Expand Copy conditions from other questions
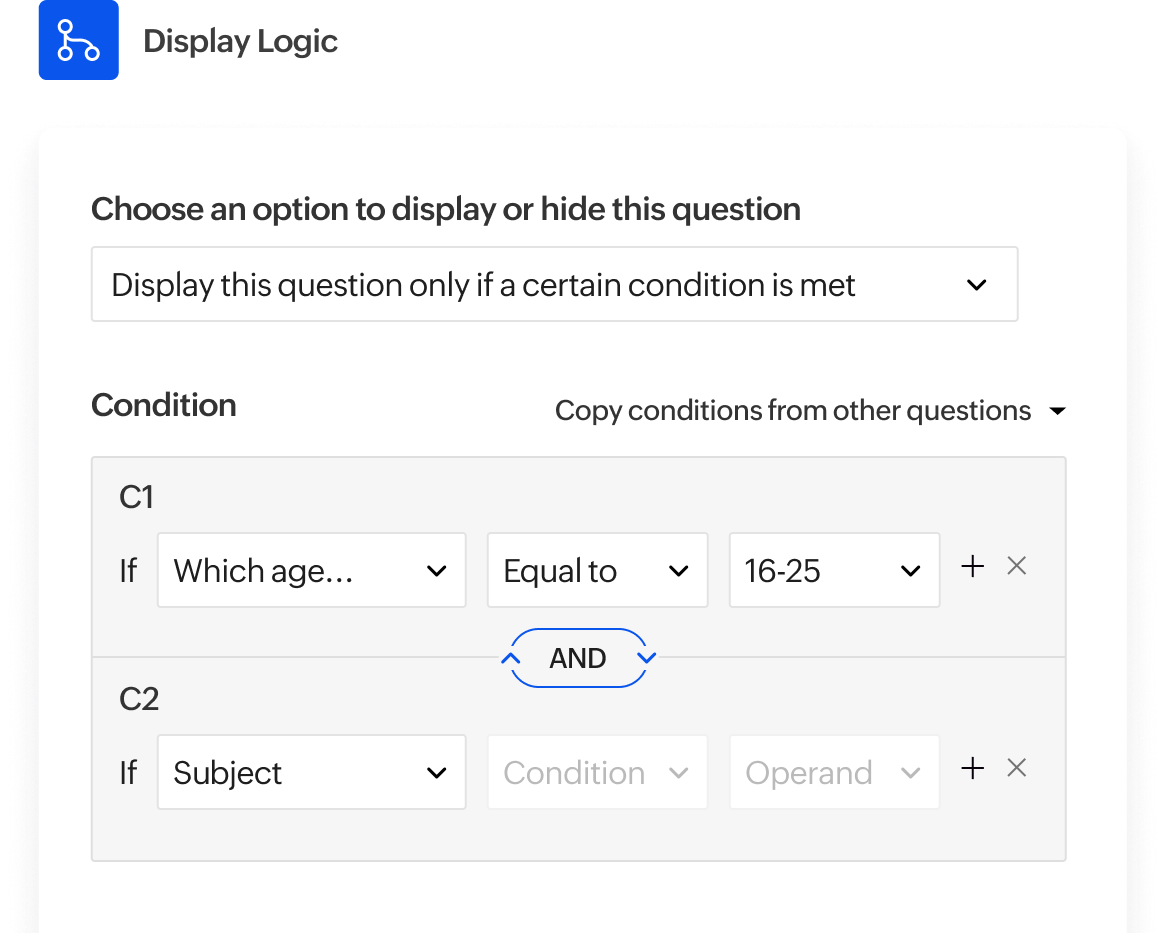Viewport: 1166px width, 933px height. pos(792,410)
